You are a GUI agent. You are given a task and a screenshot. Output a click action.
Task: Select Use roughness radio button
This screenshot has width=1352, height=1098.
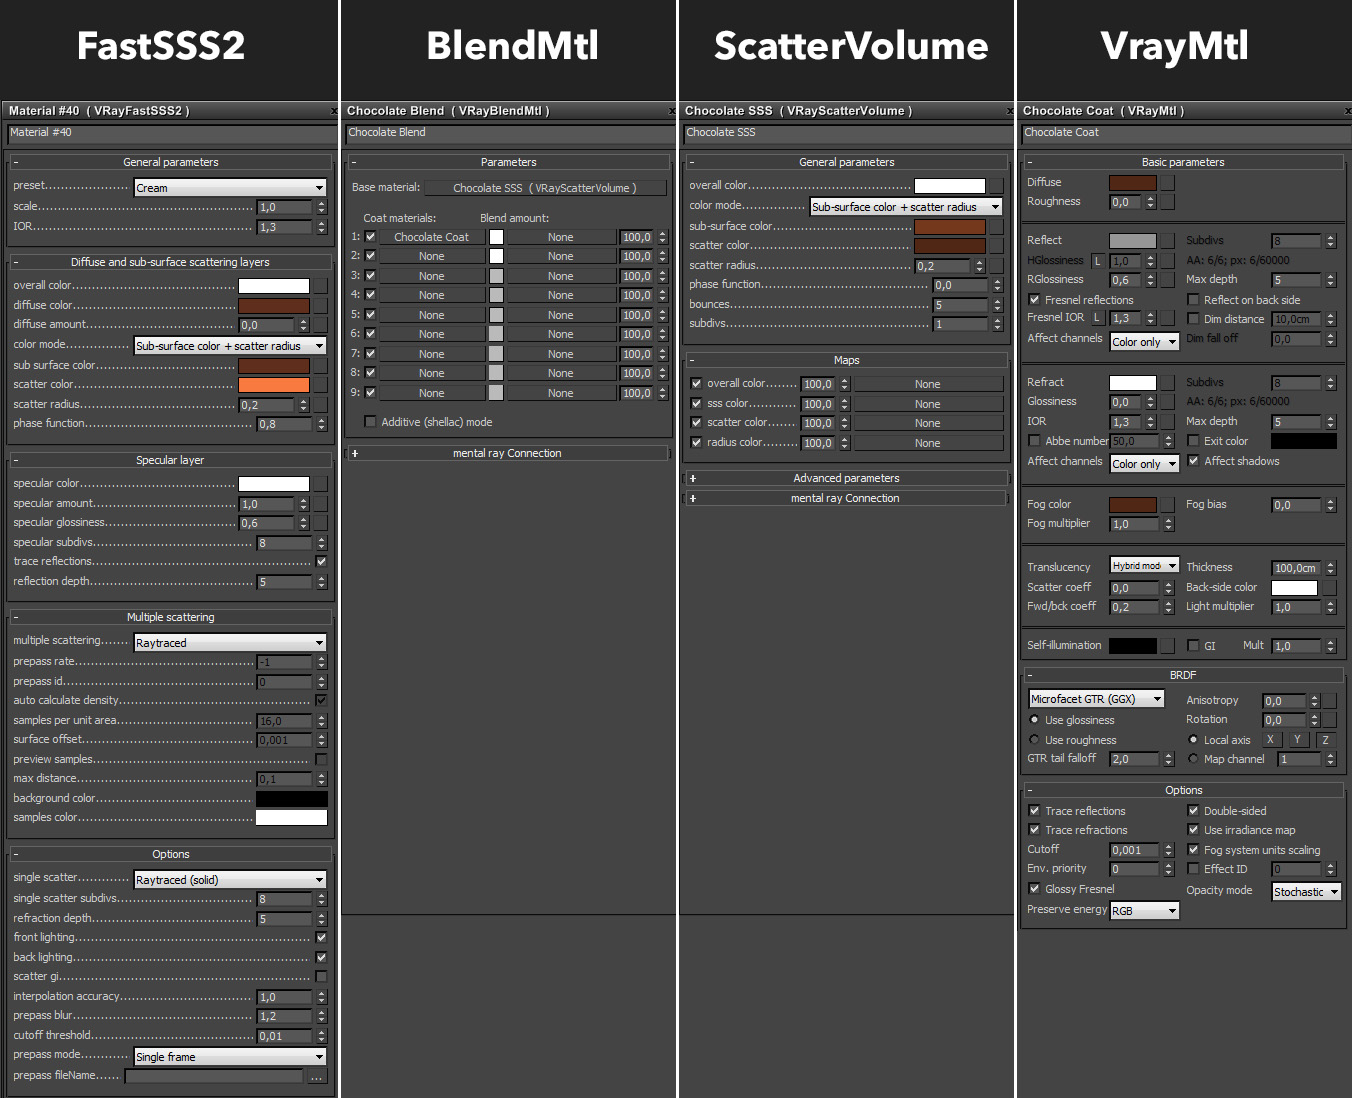click(1034, 740)
